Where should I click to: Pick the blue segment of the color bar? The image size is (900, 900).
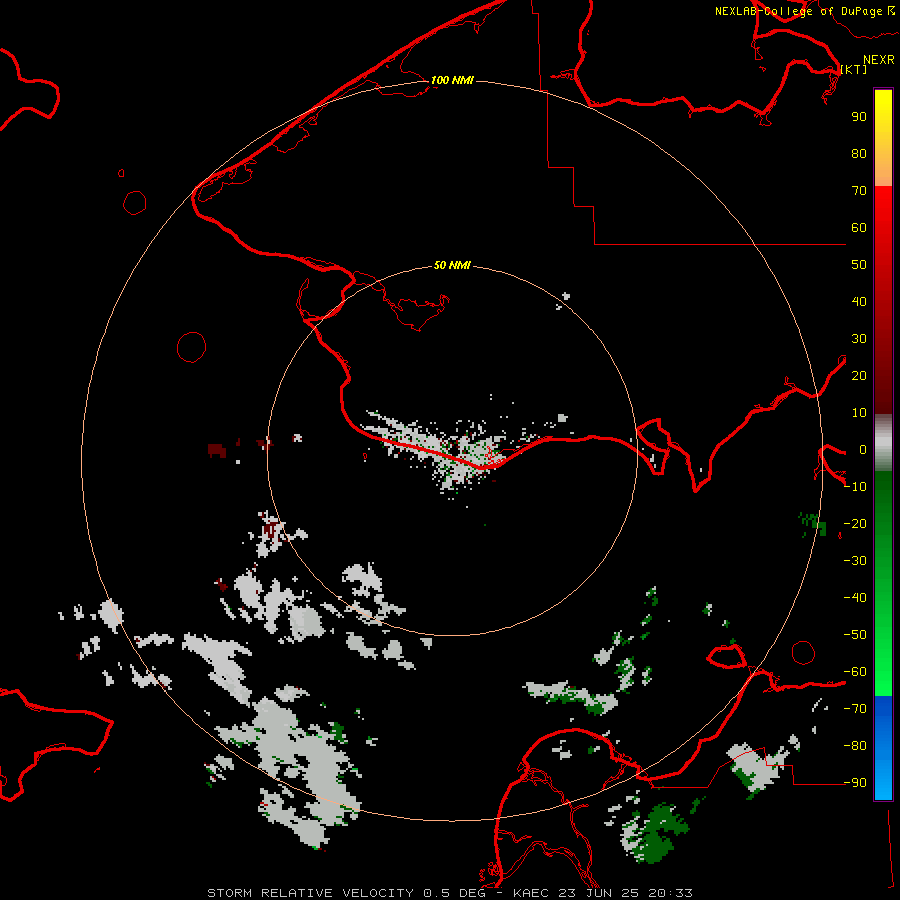tap(883, 746)
